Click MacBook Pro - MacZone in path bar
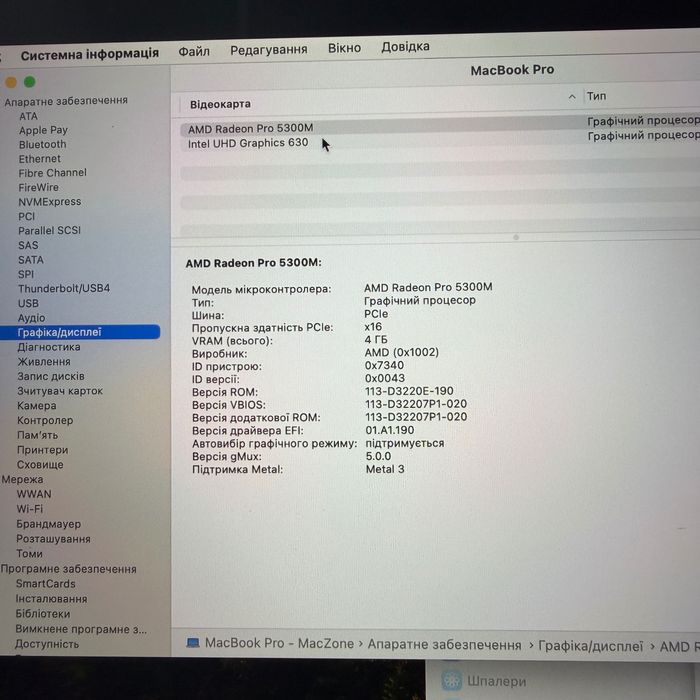The image size is (700, 700). coord(279,643)
